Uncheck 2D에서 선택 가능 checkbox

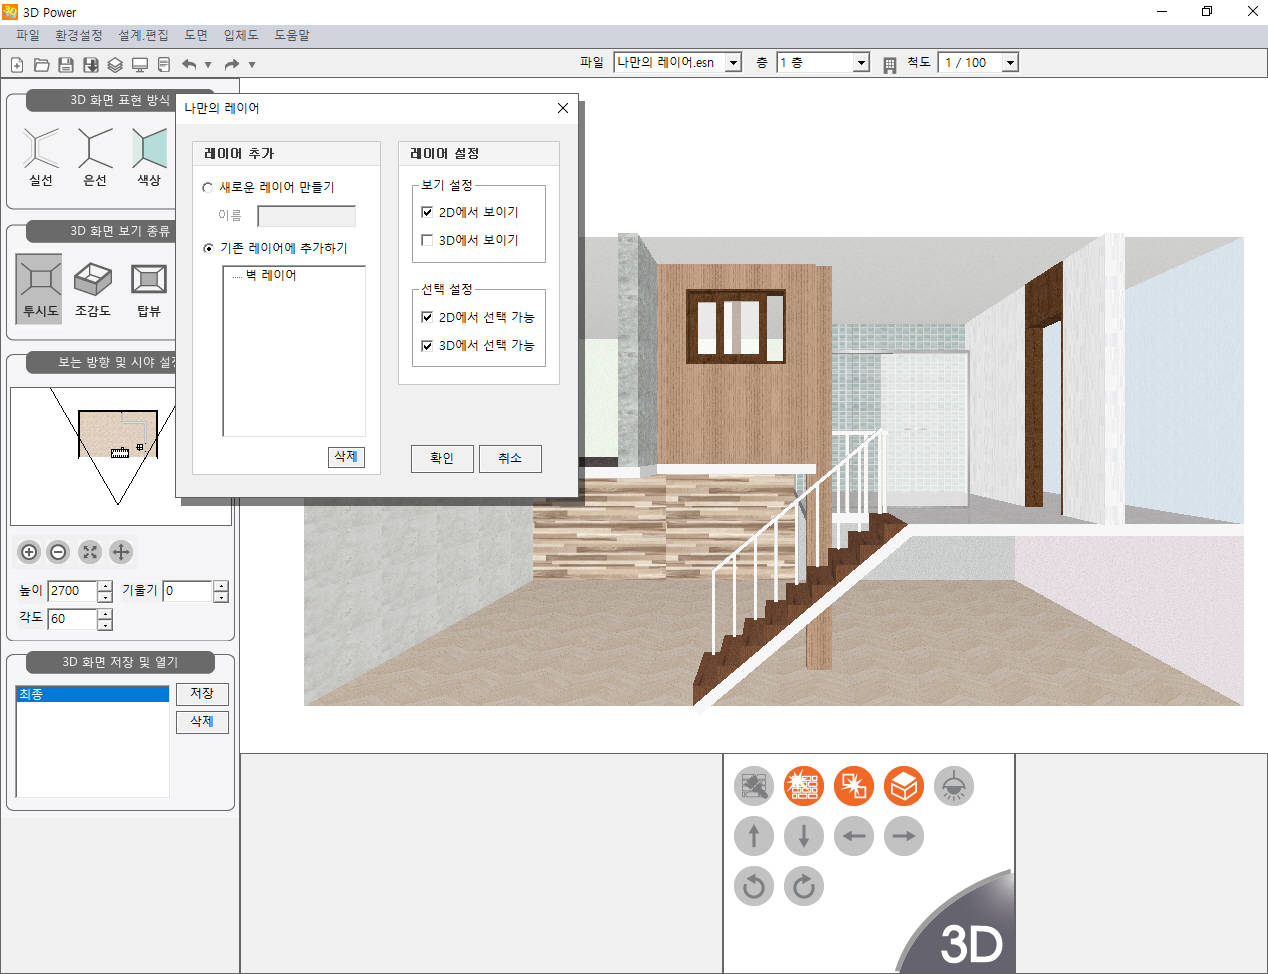click(427, 317)
